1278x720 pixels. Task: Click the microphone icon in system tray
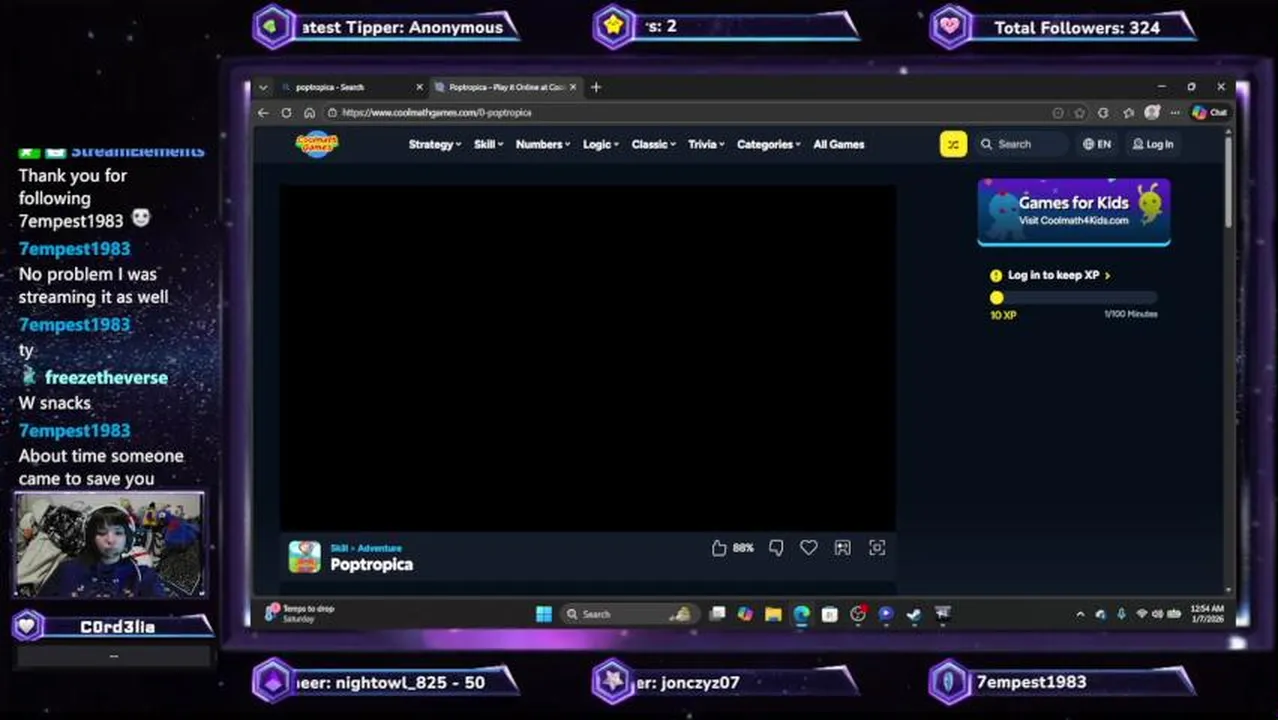click(1121, 614)
